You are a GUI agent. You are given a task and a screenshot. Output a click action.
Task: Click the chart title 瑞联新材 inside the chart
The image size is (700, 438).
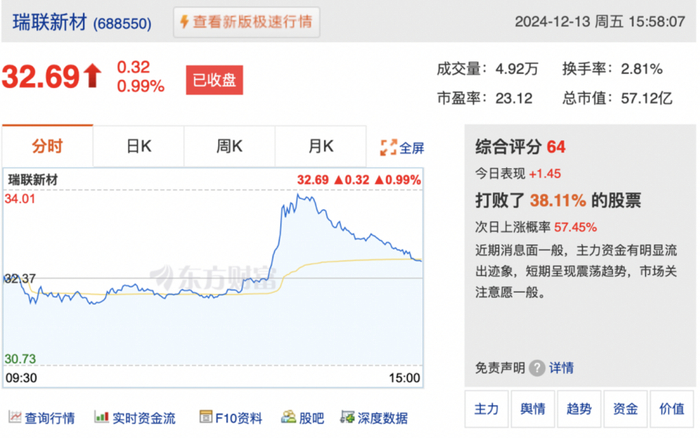(x=33, y=180)
